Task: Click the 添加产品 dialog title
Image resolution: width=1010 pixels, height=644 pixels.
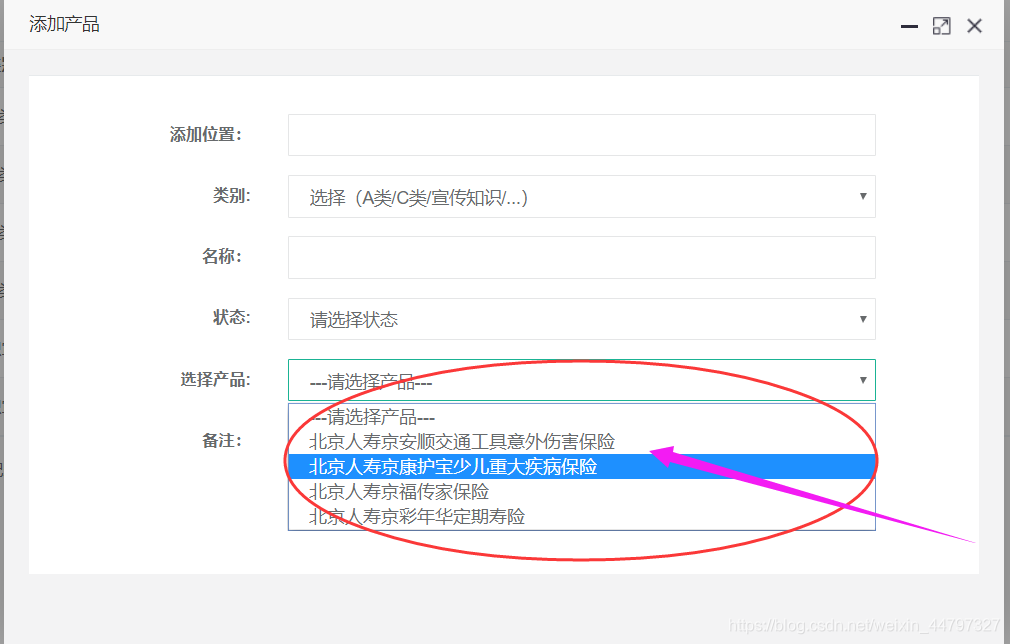Action: (x=64, y=24)
